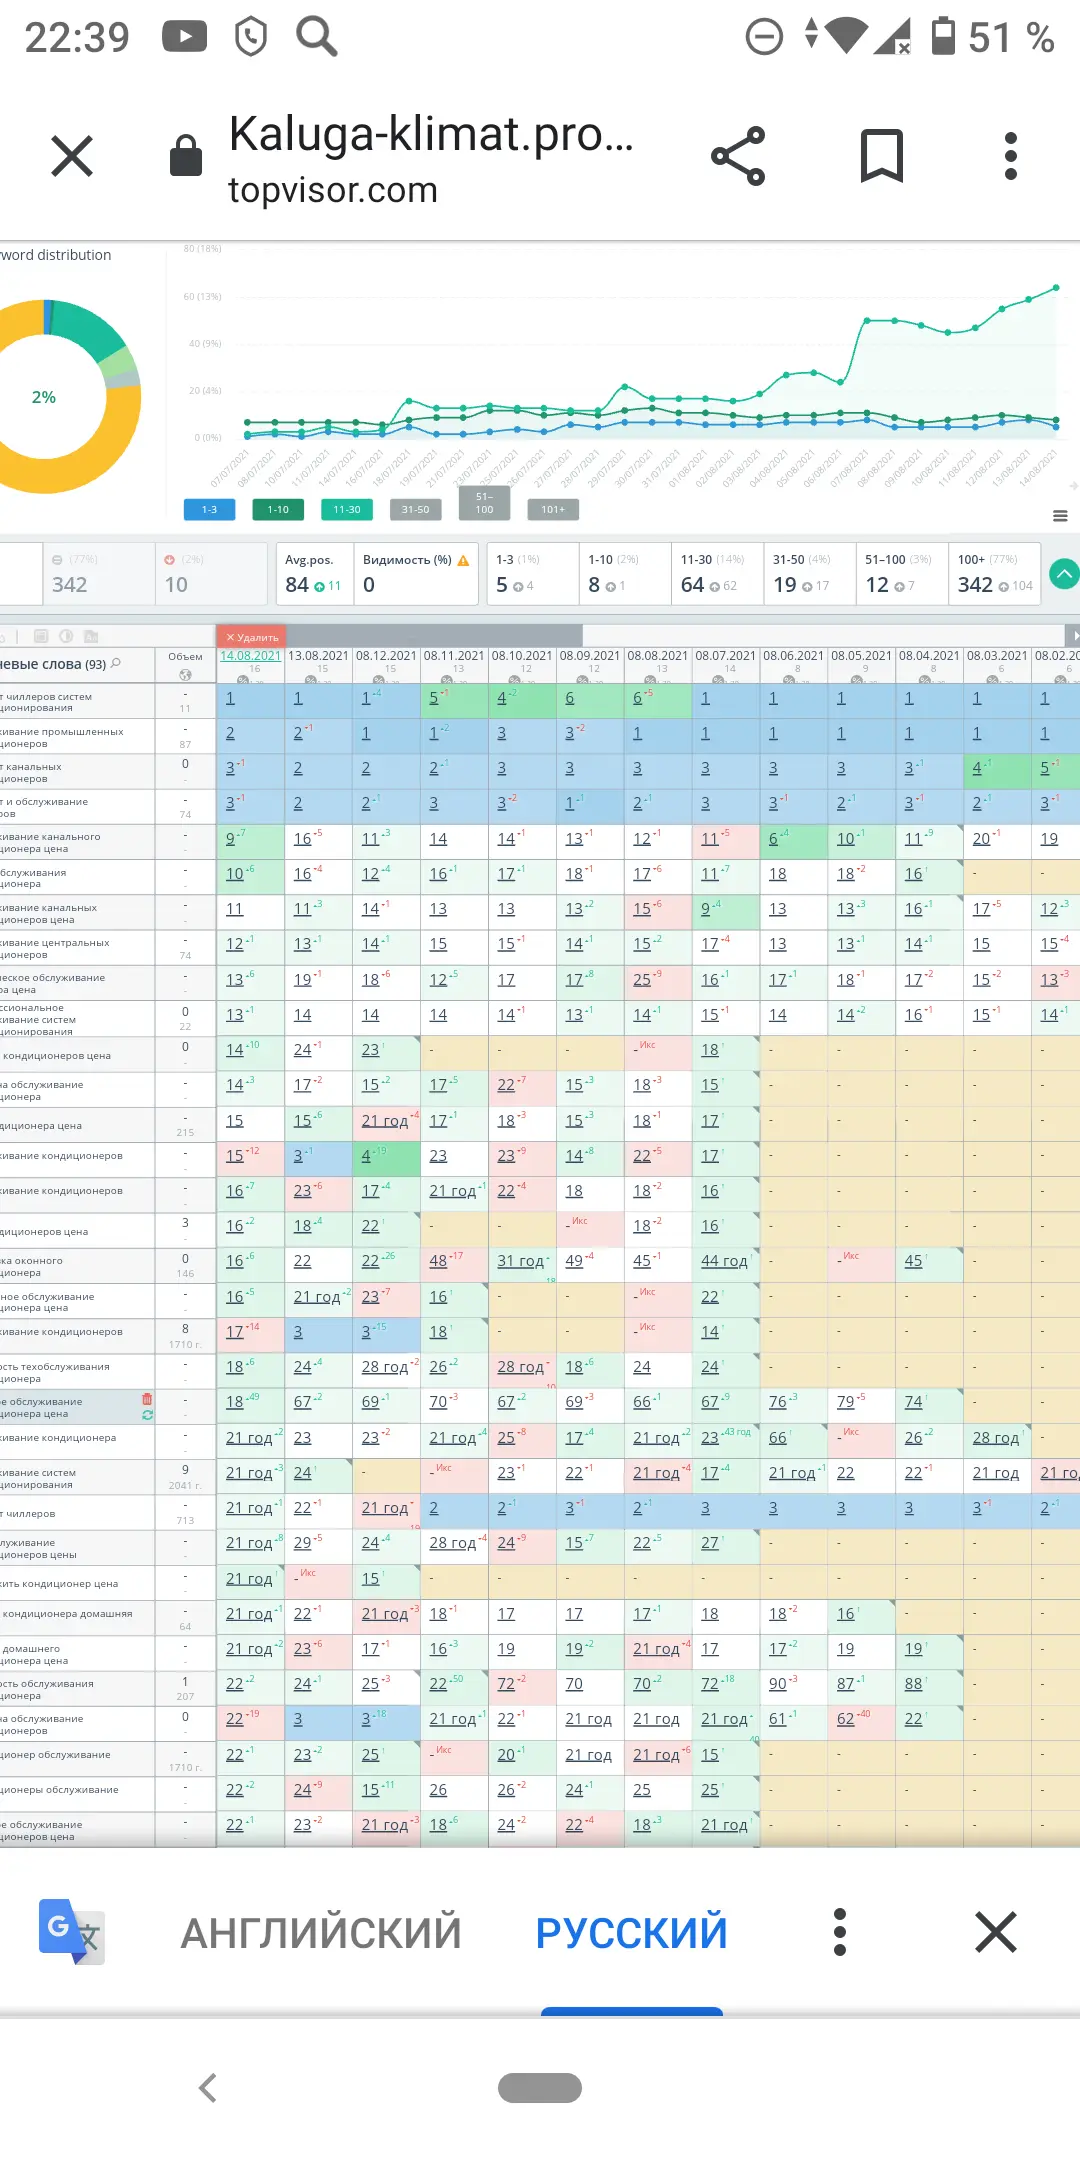The height and width of the screenshot is (2160, 1080).
Task: Open position 67 in 13.08.2021 column
Action: [303, 1402]
